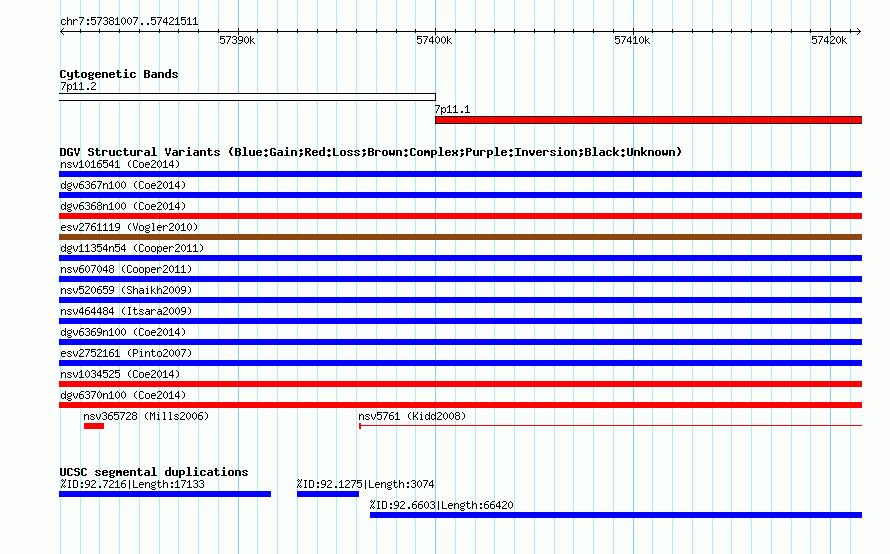Select the blue Length:3074 duplication bar
The height and width of the screenshot is (554, 890).
point(328,494)
